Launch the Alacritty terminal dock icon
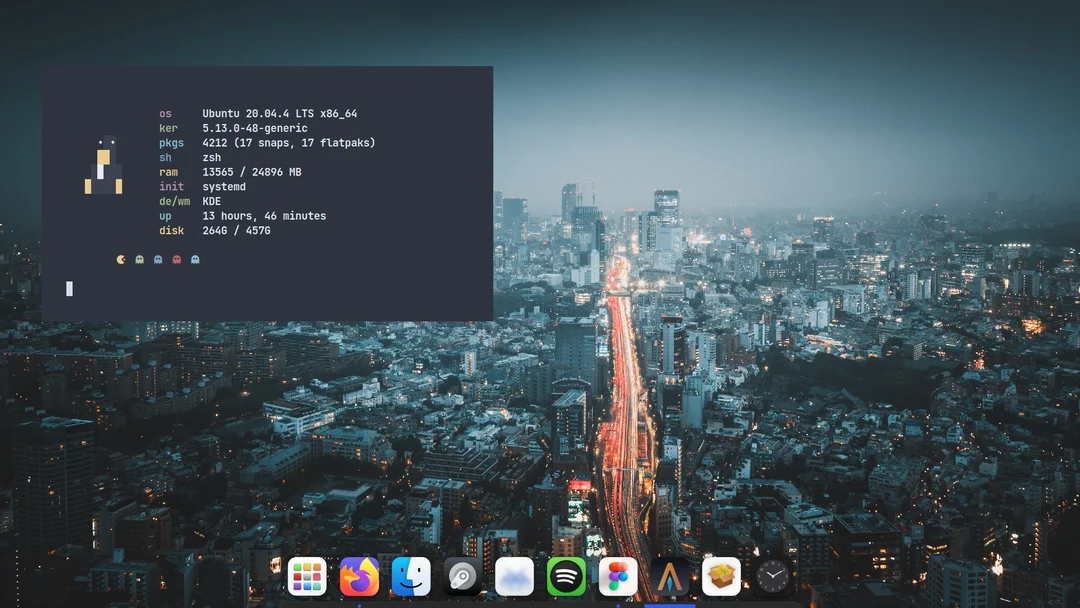The width and height of the screenshot is (1080, 608). [x=669, y=577]
